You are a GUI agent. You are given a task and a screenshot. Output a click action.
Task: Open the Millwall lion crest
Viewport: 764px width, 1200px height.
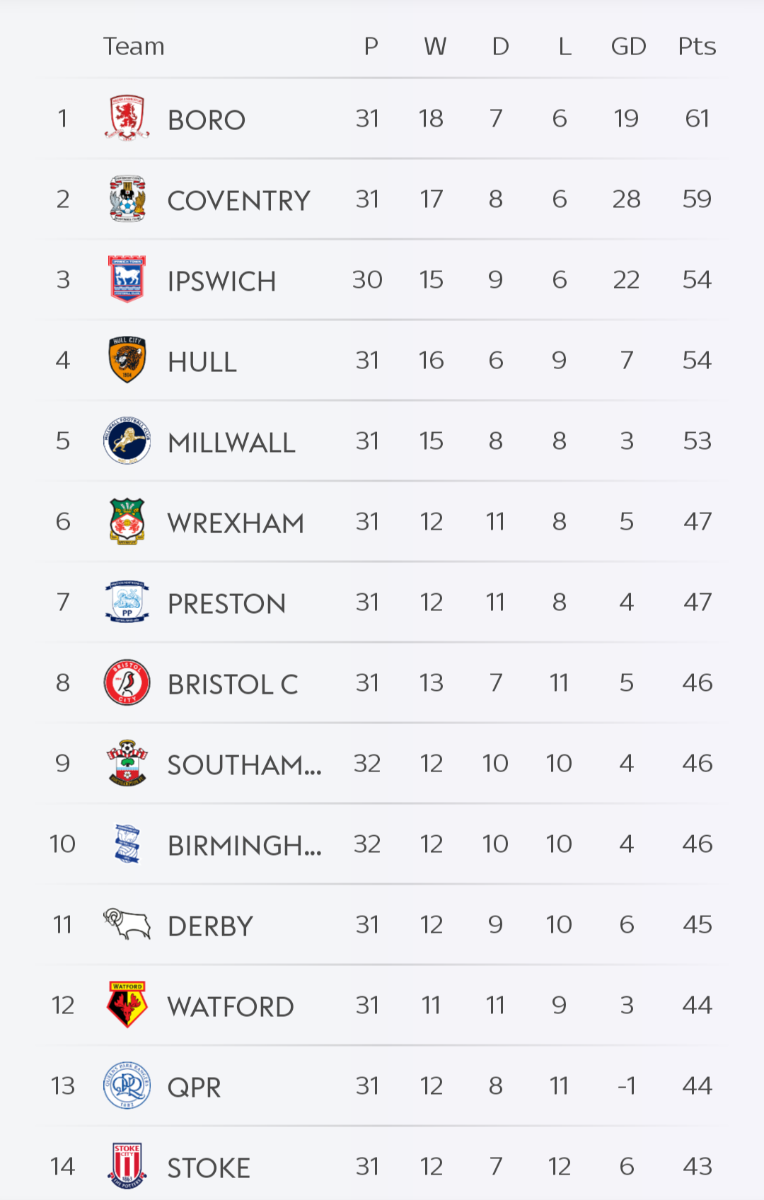[127, 441]
